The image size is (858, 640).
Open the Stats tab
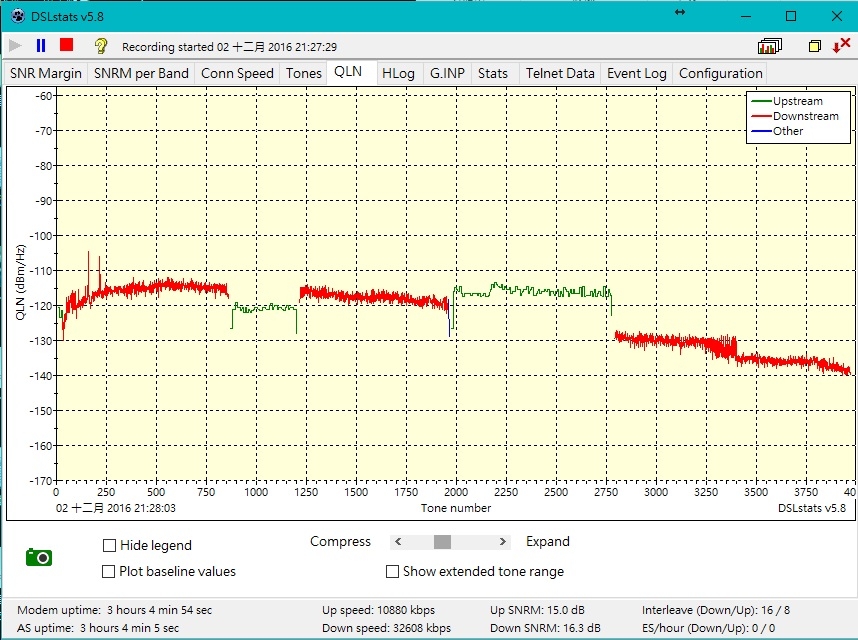click(492, 73)
